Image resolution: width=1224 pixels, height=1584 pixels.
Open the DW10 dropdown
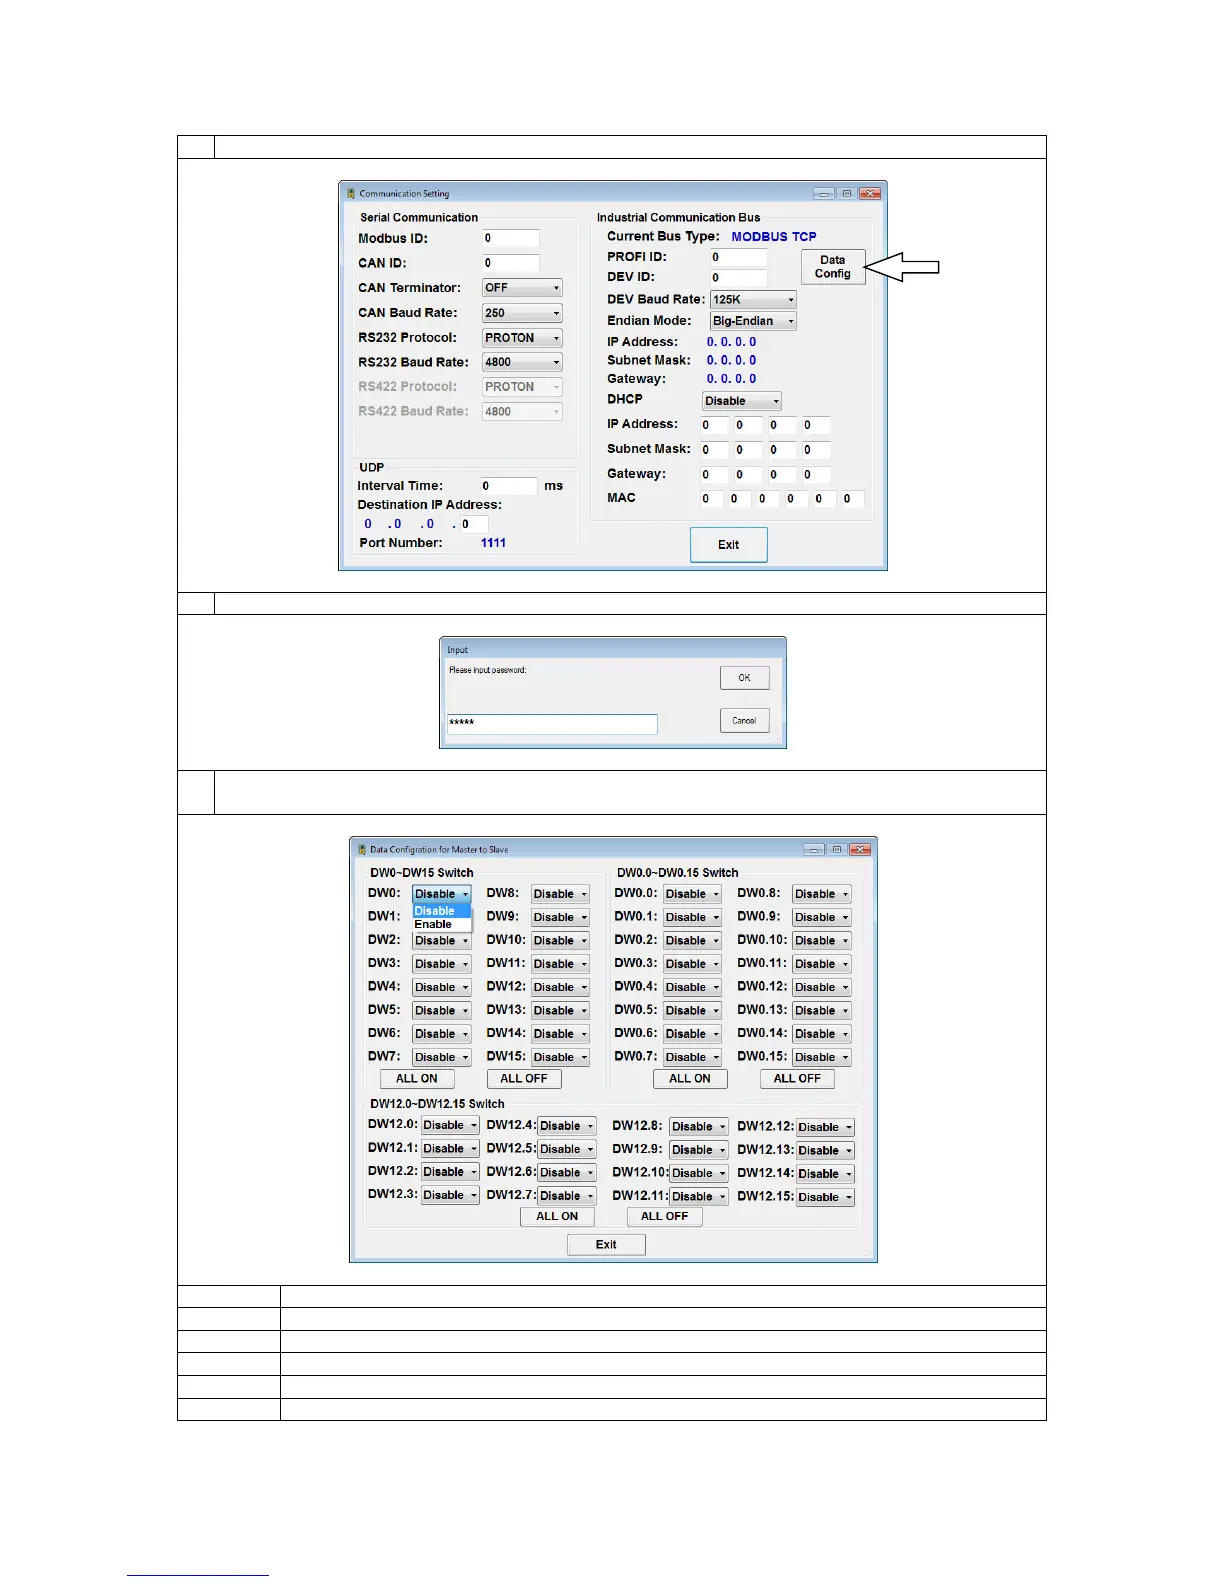[x=560, y=941]
